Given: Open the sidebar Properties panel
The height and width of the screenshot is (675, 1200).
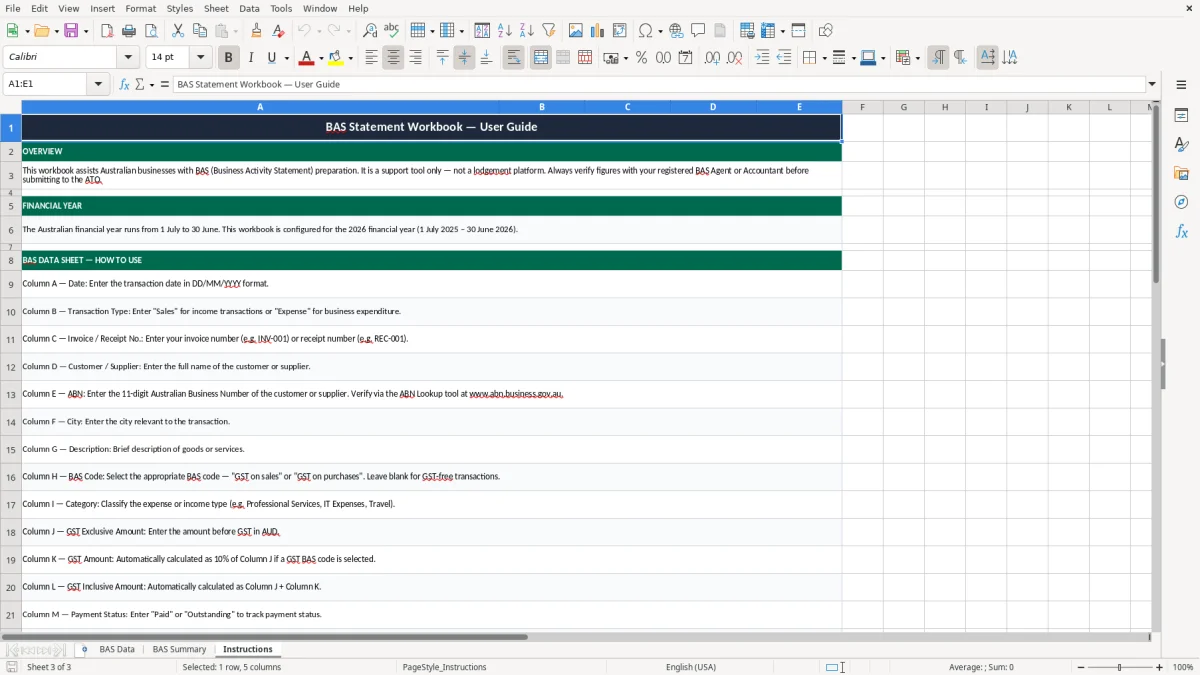Looking at the screenshot, I should point(1181,115).
